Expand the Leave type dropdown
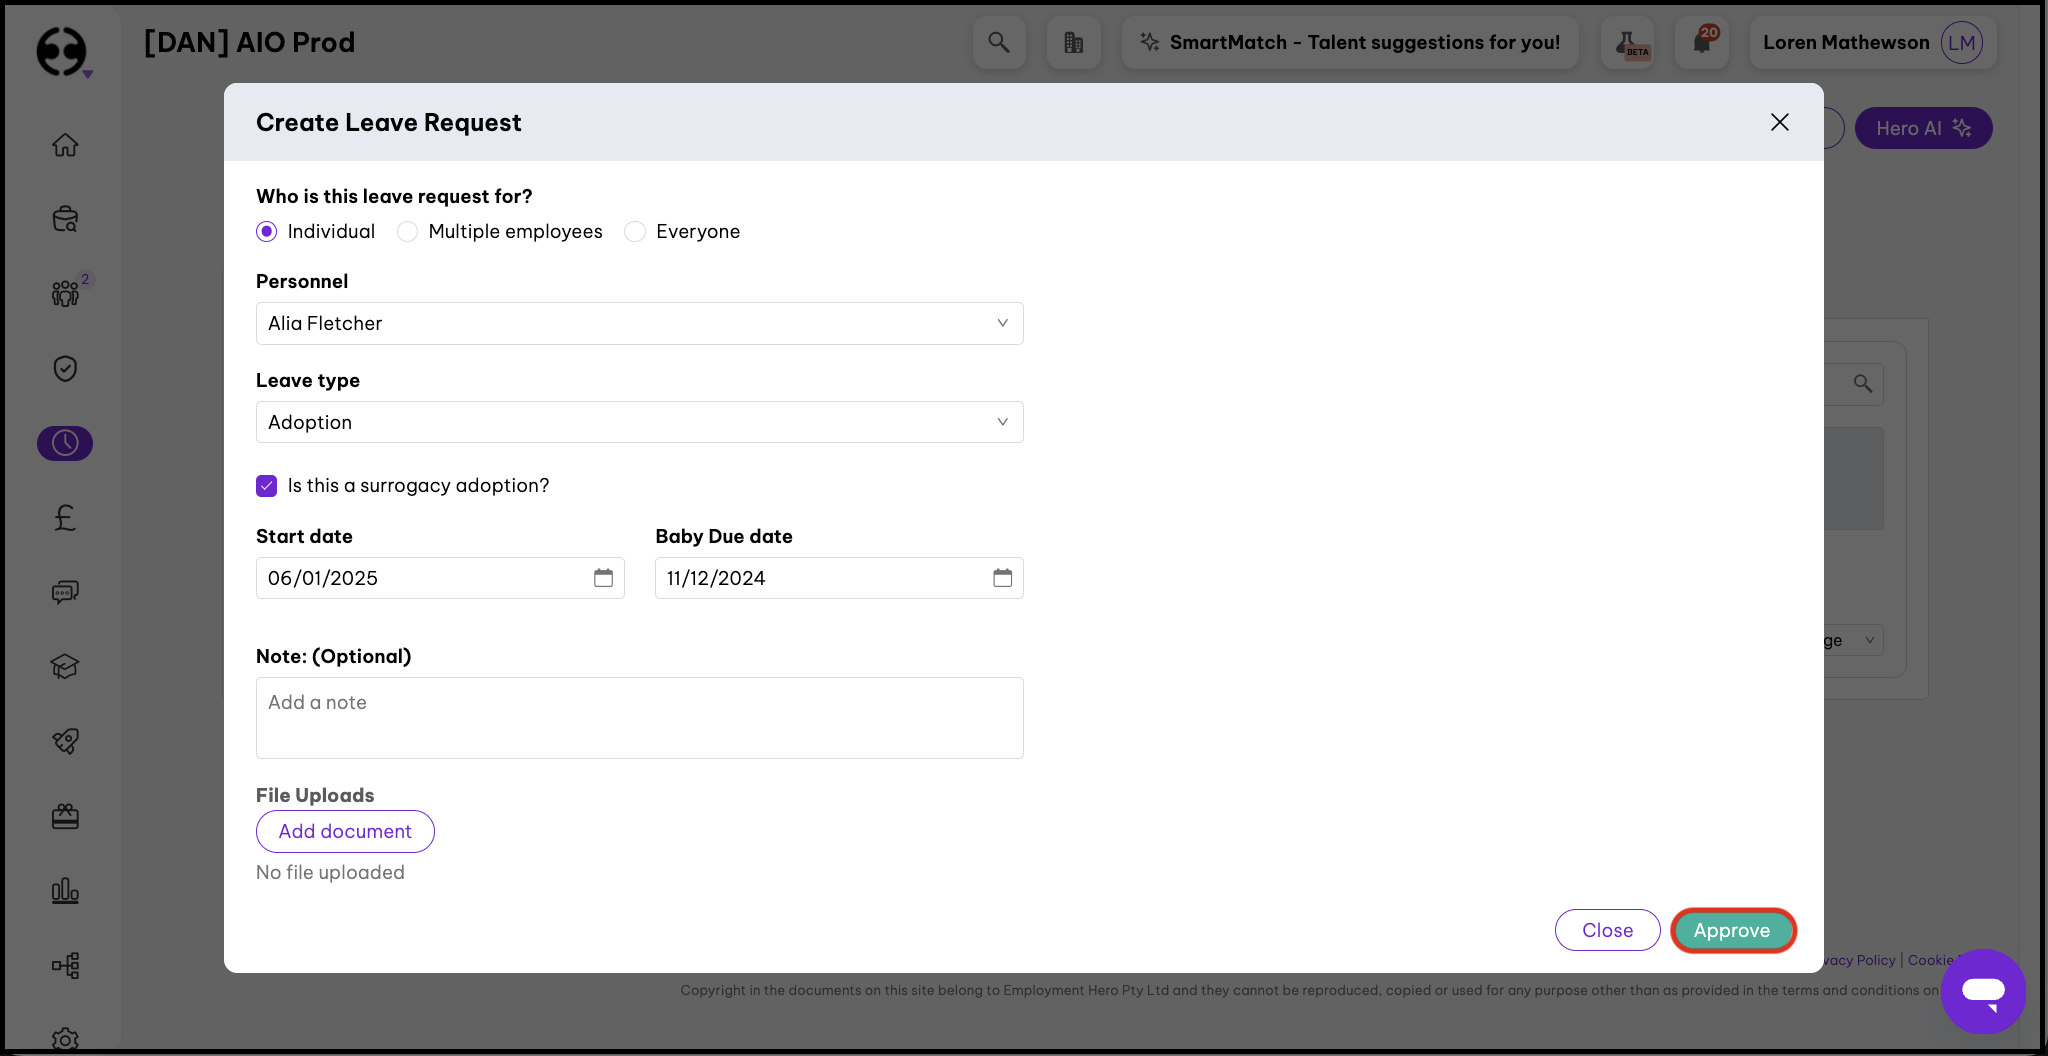The image size is (2048, 1056). point(639,422)
